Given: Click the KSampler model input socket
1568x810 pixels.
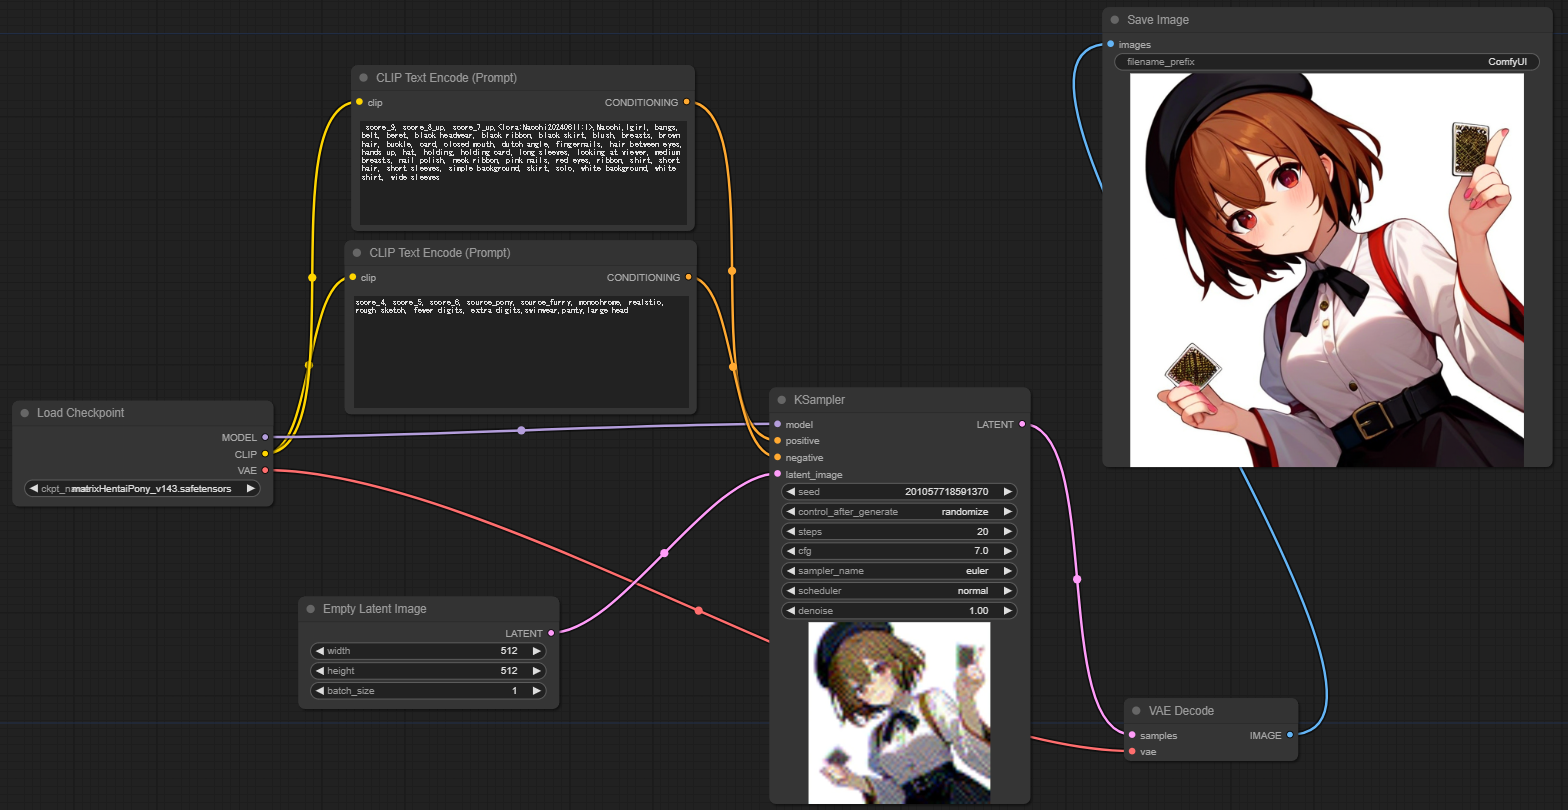Looking at the screenshot, I should 777,424.
